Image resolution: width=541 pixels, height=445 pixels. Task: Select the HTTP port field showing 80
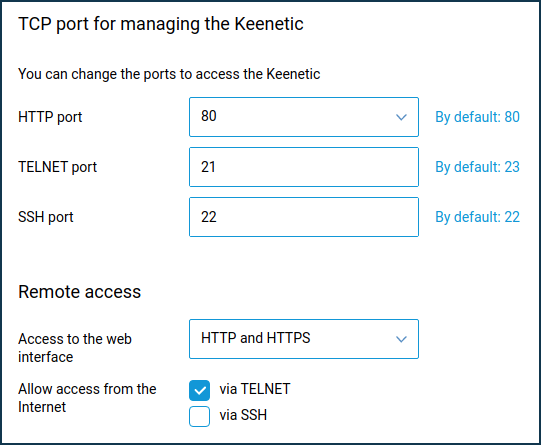(304, 117)
